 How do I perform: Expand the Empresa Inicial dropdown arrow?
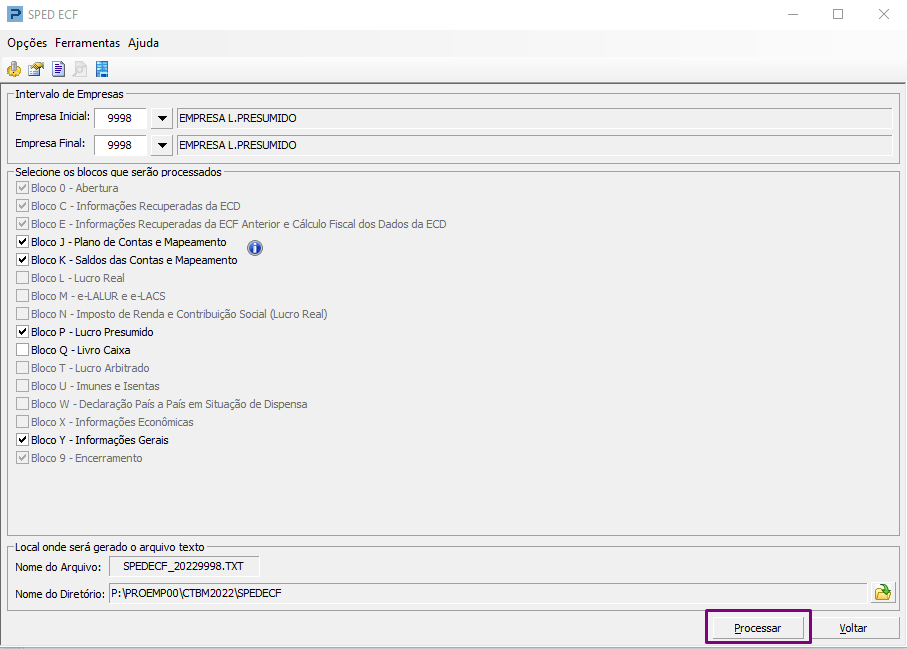[162, 118]
